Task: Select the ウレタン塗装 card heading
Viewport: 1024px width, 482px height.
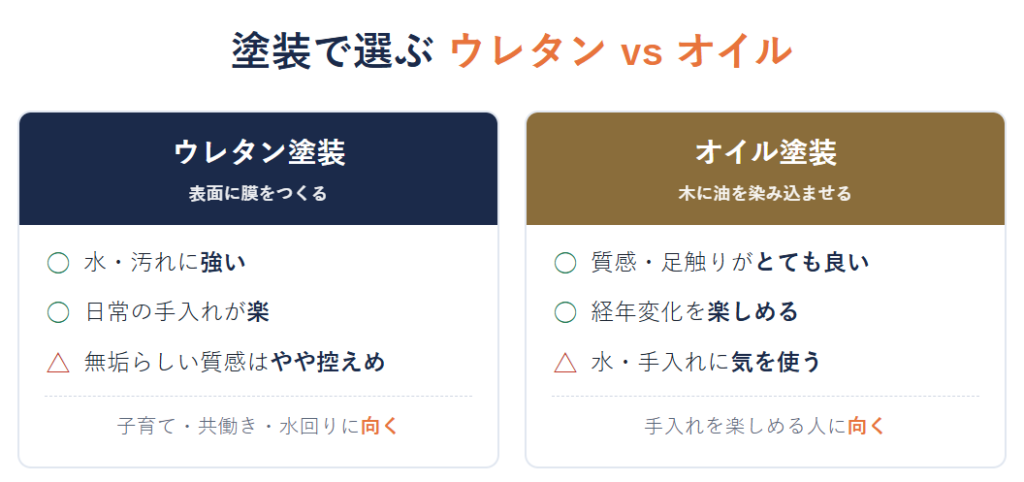Action: tap(259, 153)
